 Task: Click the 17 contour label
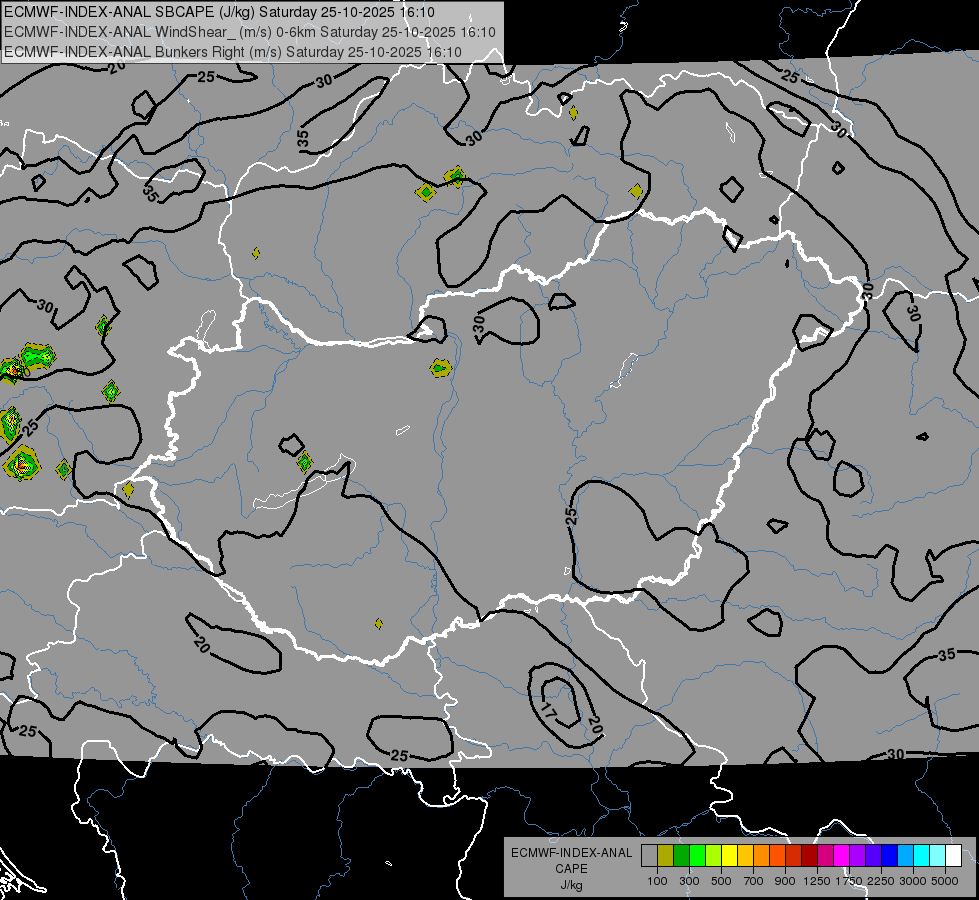coord(547,711)
